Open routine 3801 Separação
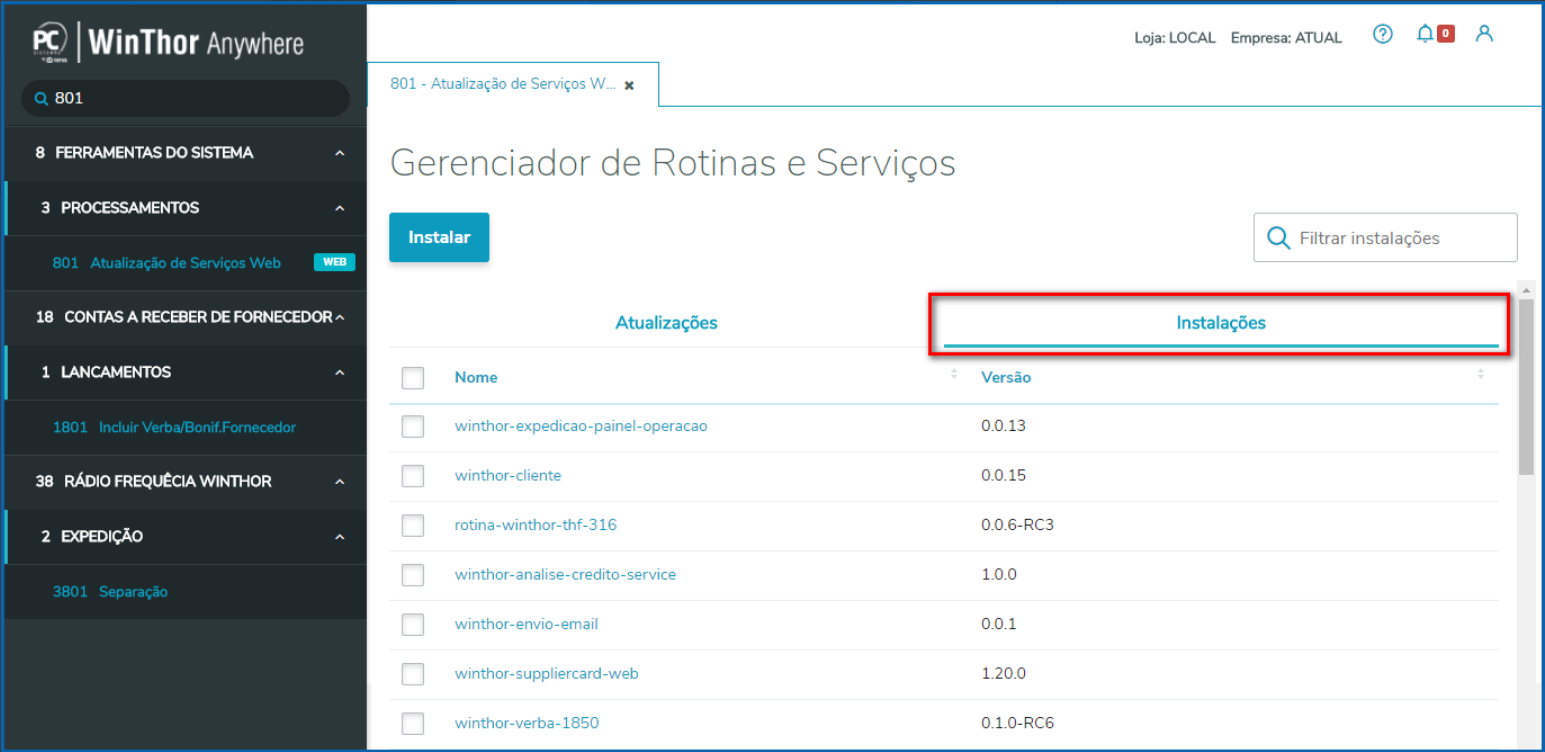The width and height of the screenshot is (1545, 752). pyautogui.click(x=110, y=592)
